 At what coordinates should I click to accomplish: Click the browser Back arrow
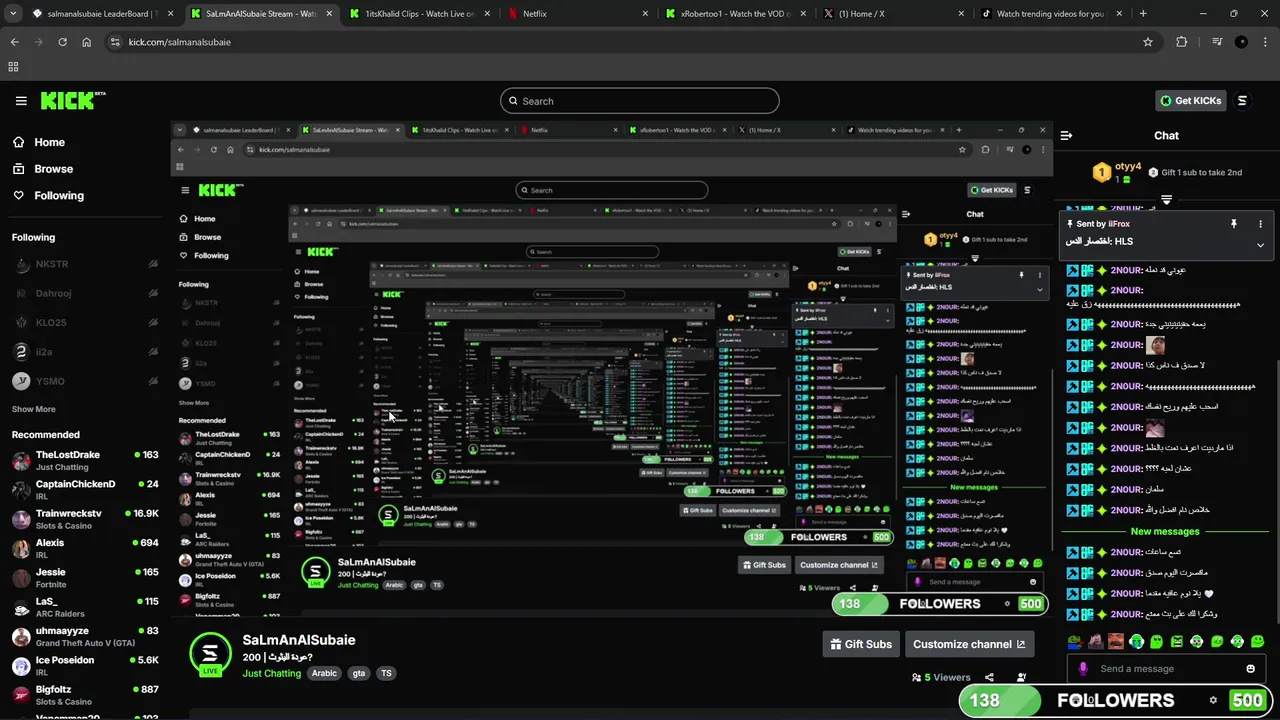click(14, 42)
